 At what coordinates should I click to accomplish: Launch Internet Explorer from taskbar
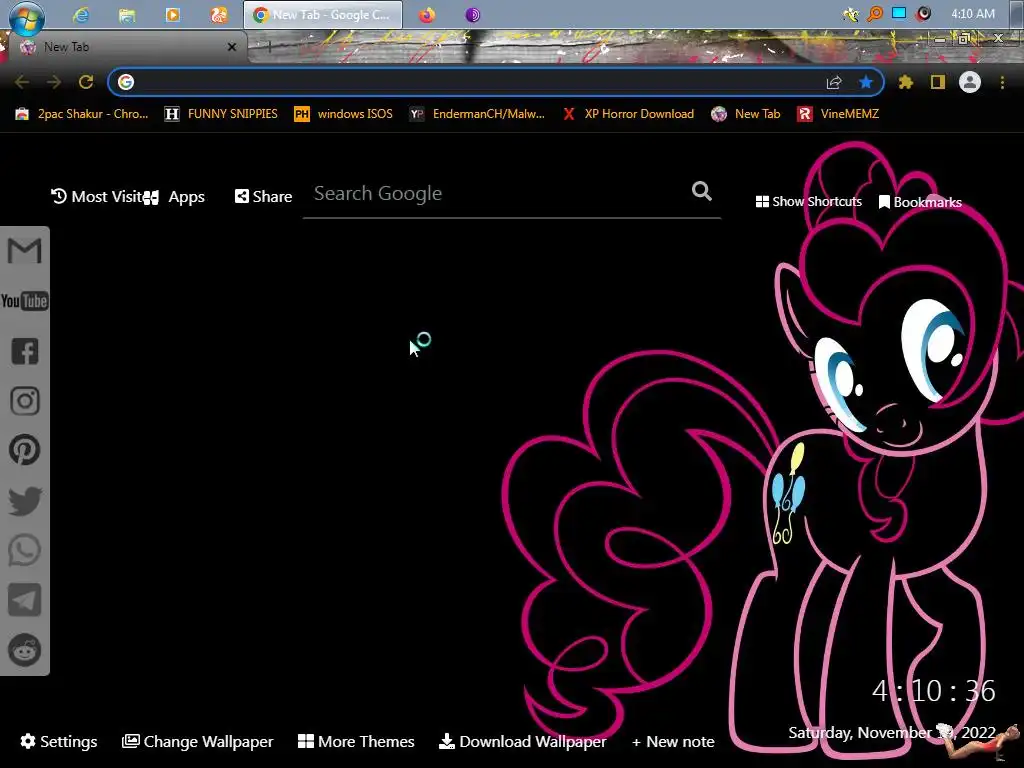(81, 14)
